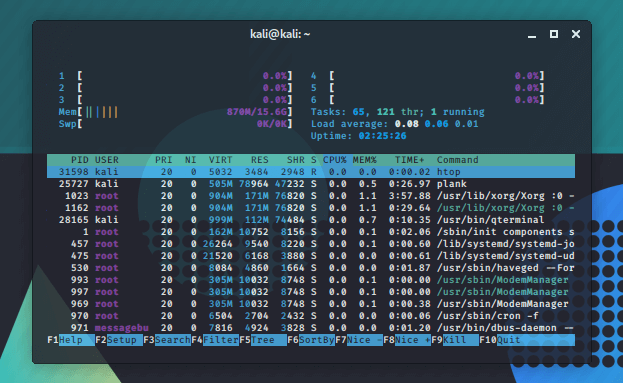
Task: Start F3 Search in htop
Action: 167,340
